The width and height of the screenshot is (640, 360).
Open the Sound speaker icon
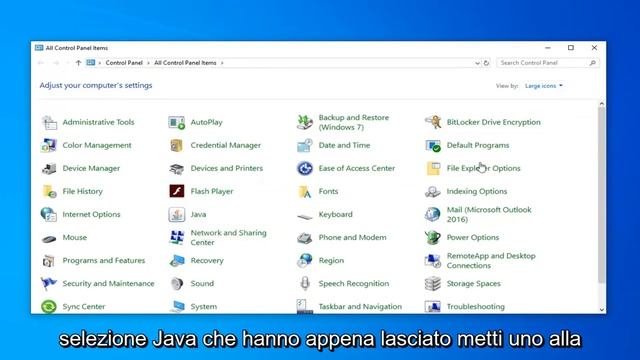tap(177, 284)
